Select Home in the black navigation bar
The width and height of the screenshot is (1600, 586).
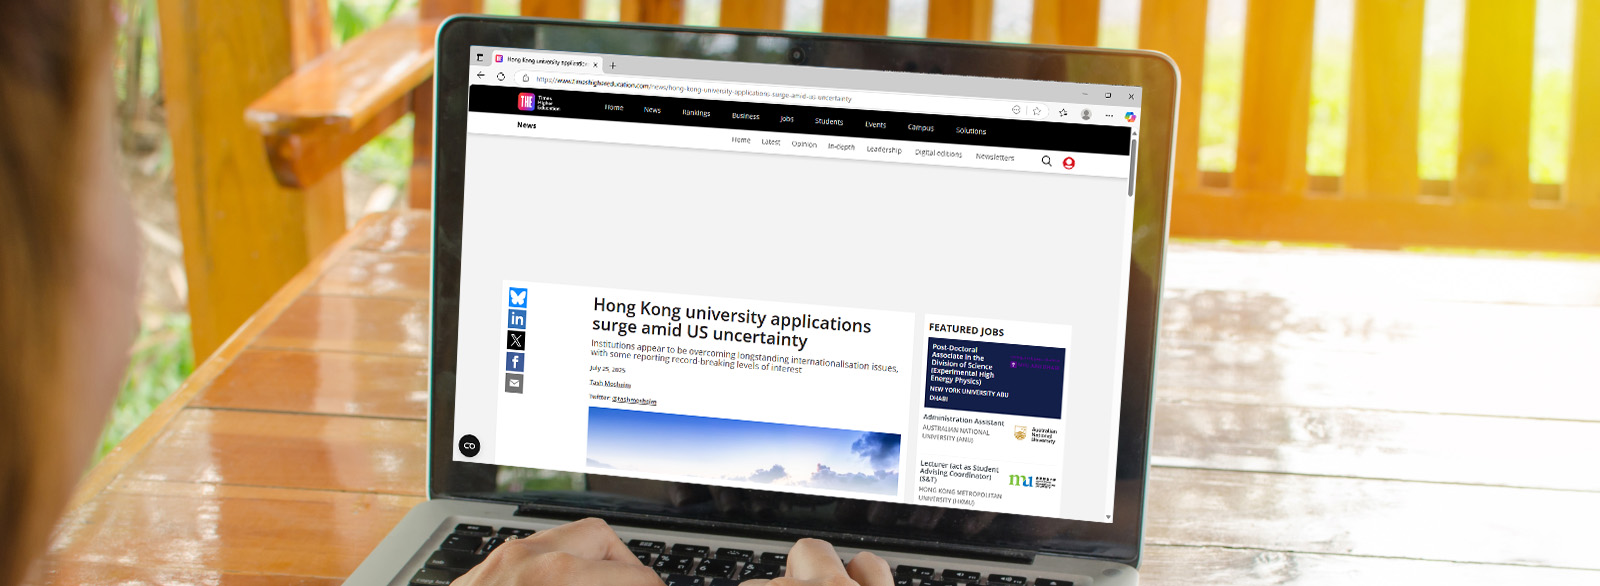[x=614, y=107]
